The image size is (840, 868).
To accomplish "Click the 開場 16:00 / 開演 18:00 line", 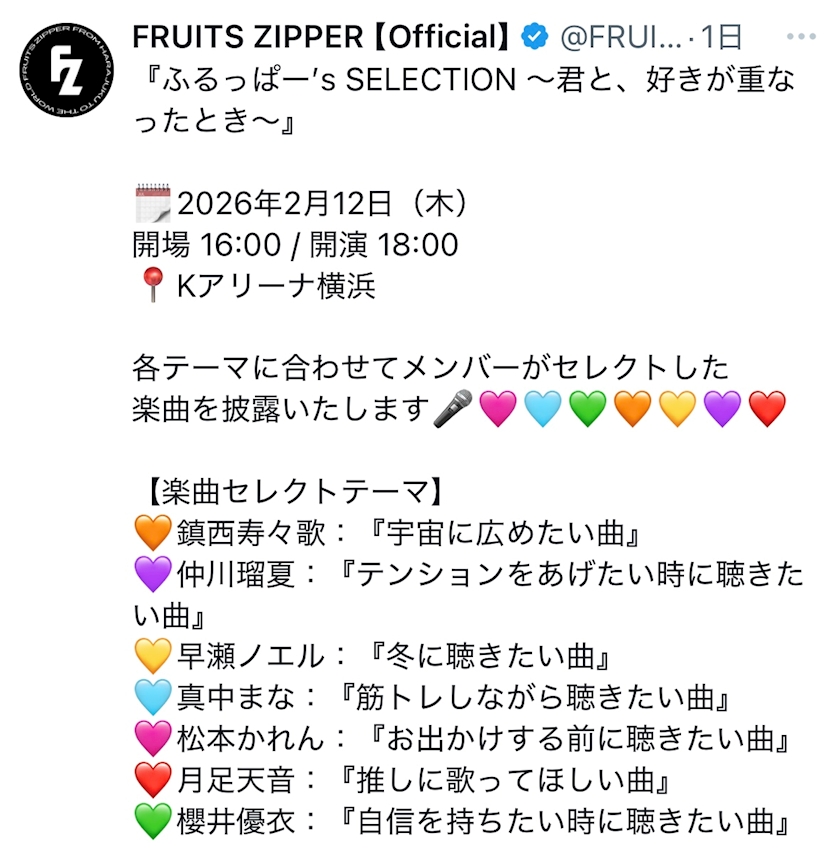I will (x=296, y=245).
